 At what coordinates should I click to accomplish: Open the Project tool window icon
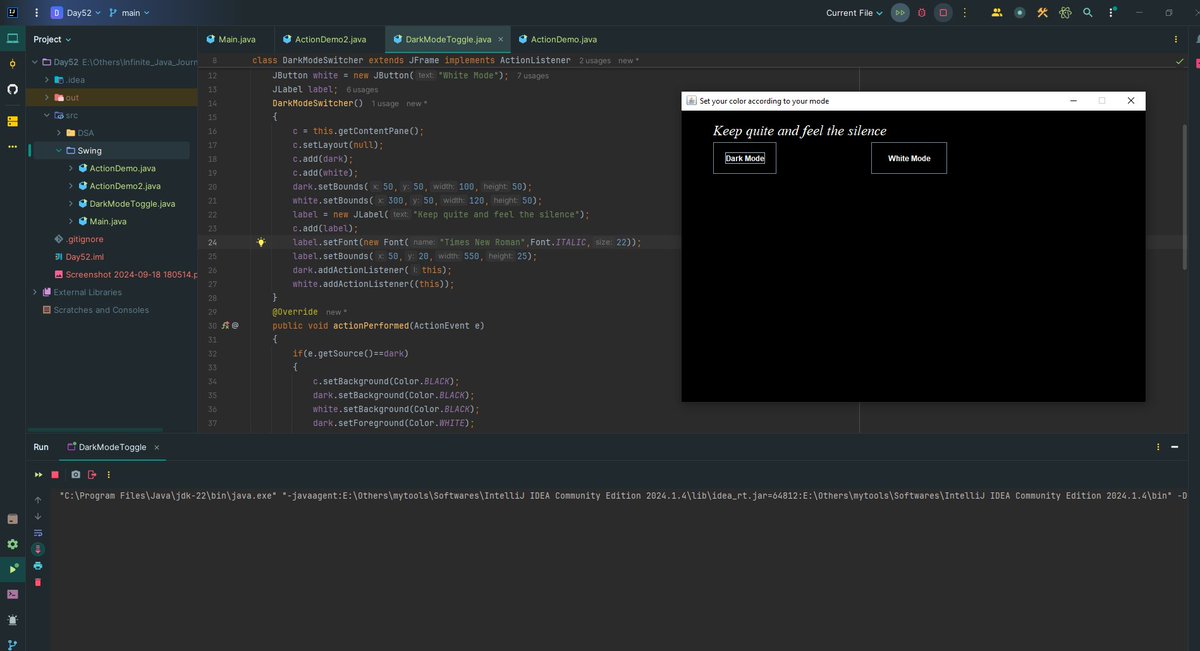click(13, 39)
